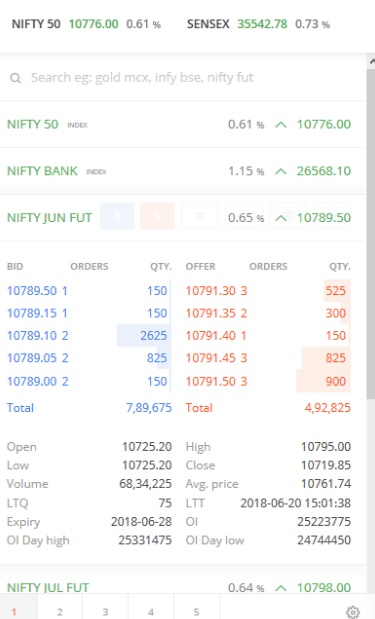Click offer quantity 525
The width and height of the screenshot is (375, 619).
(x=336, y=291)
